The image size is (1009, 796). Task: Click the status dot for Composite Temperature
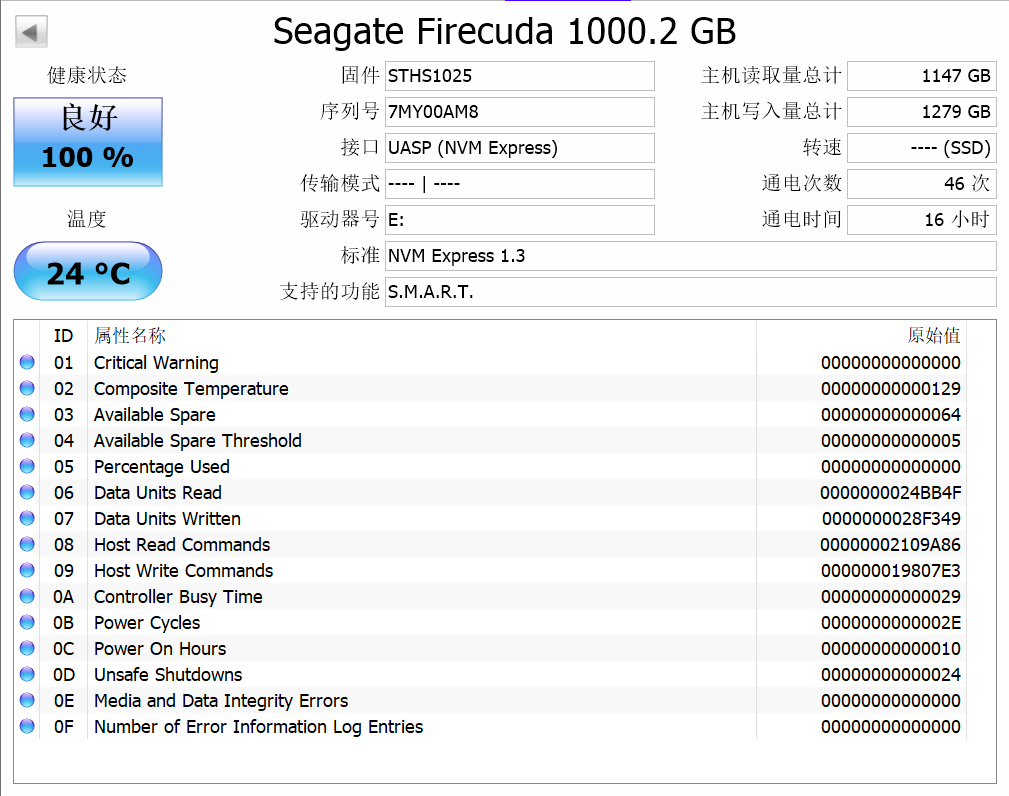pos(27,388)
